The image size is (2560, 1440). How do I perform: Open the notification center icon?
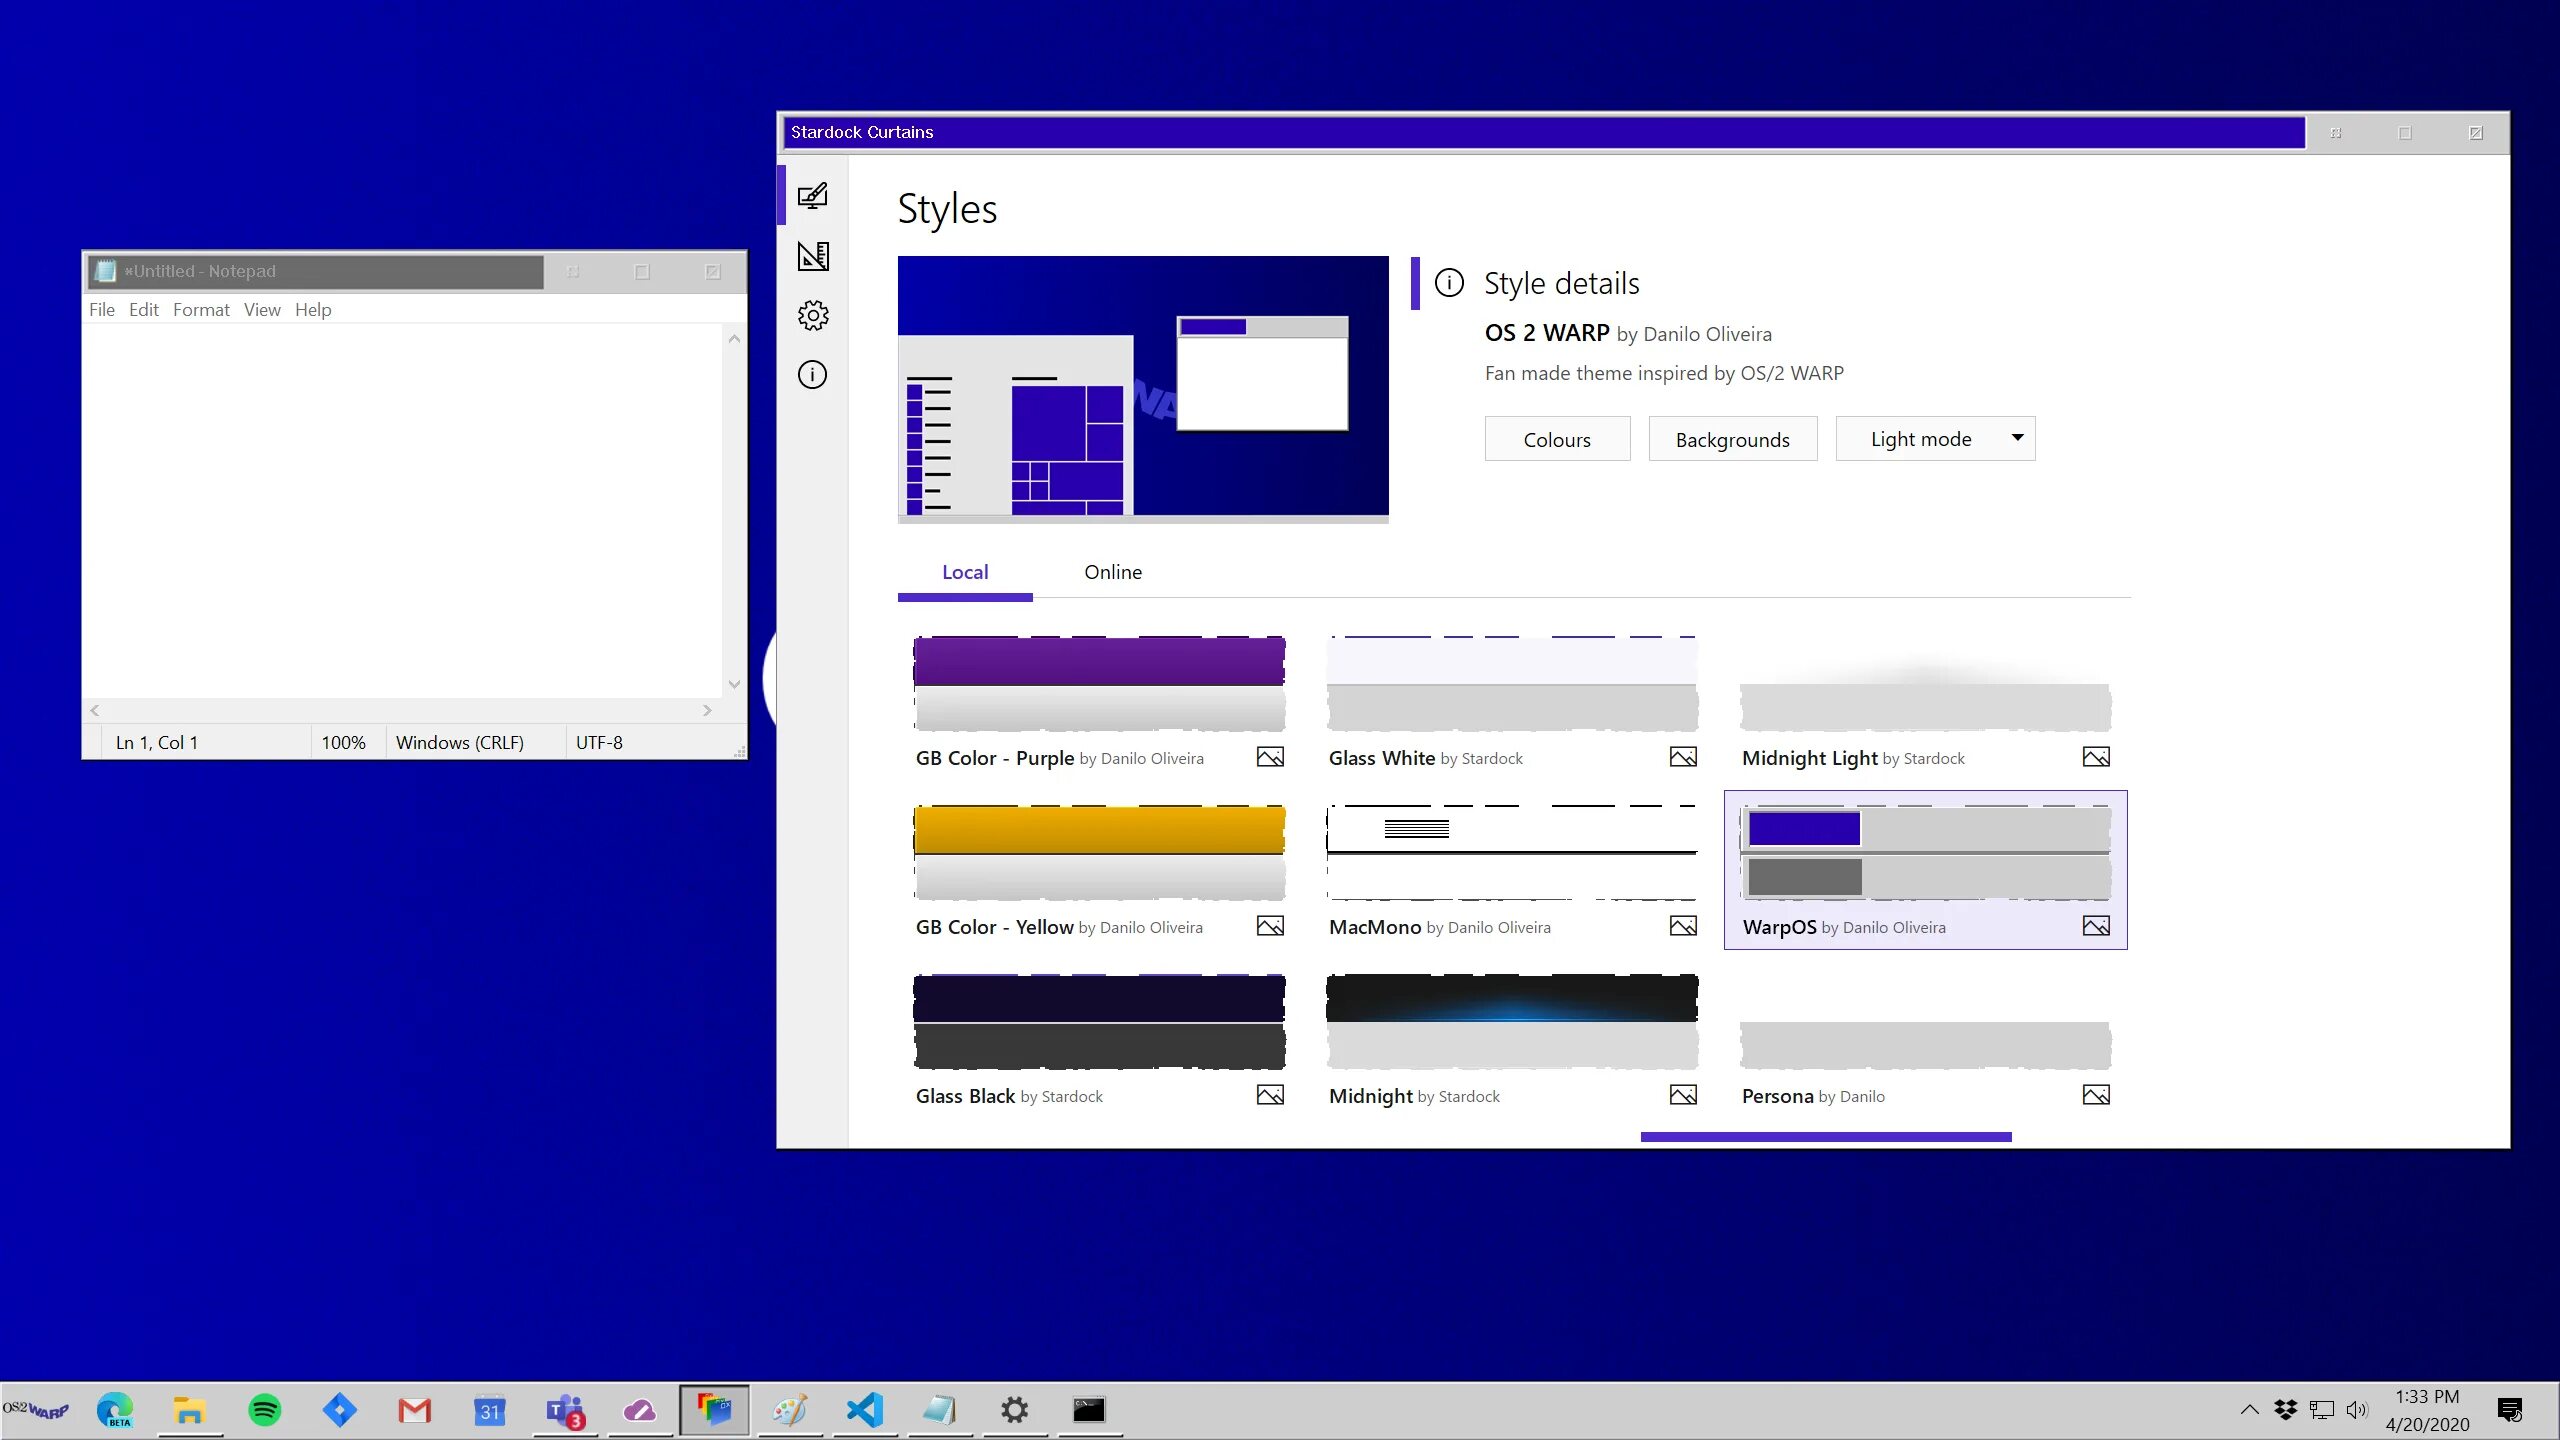pos(2510,1410)
